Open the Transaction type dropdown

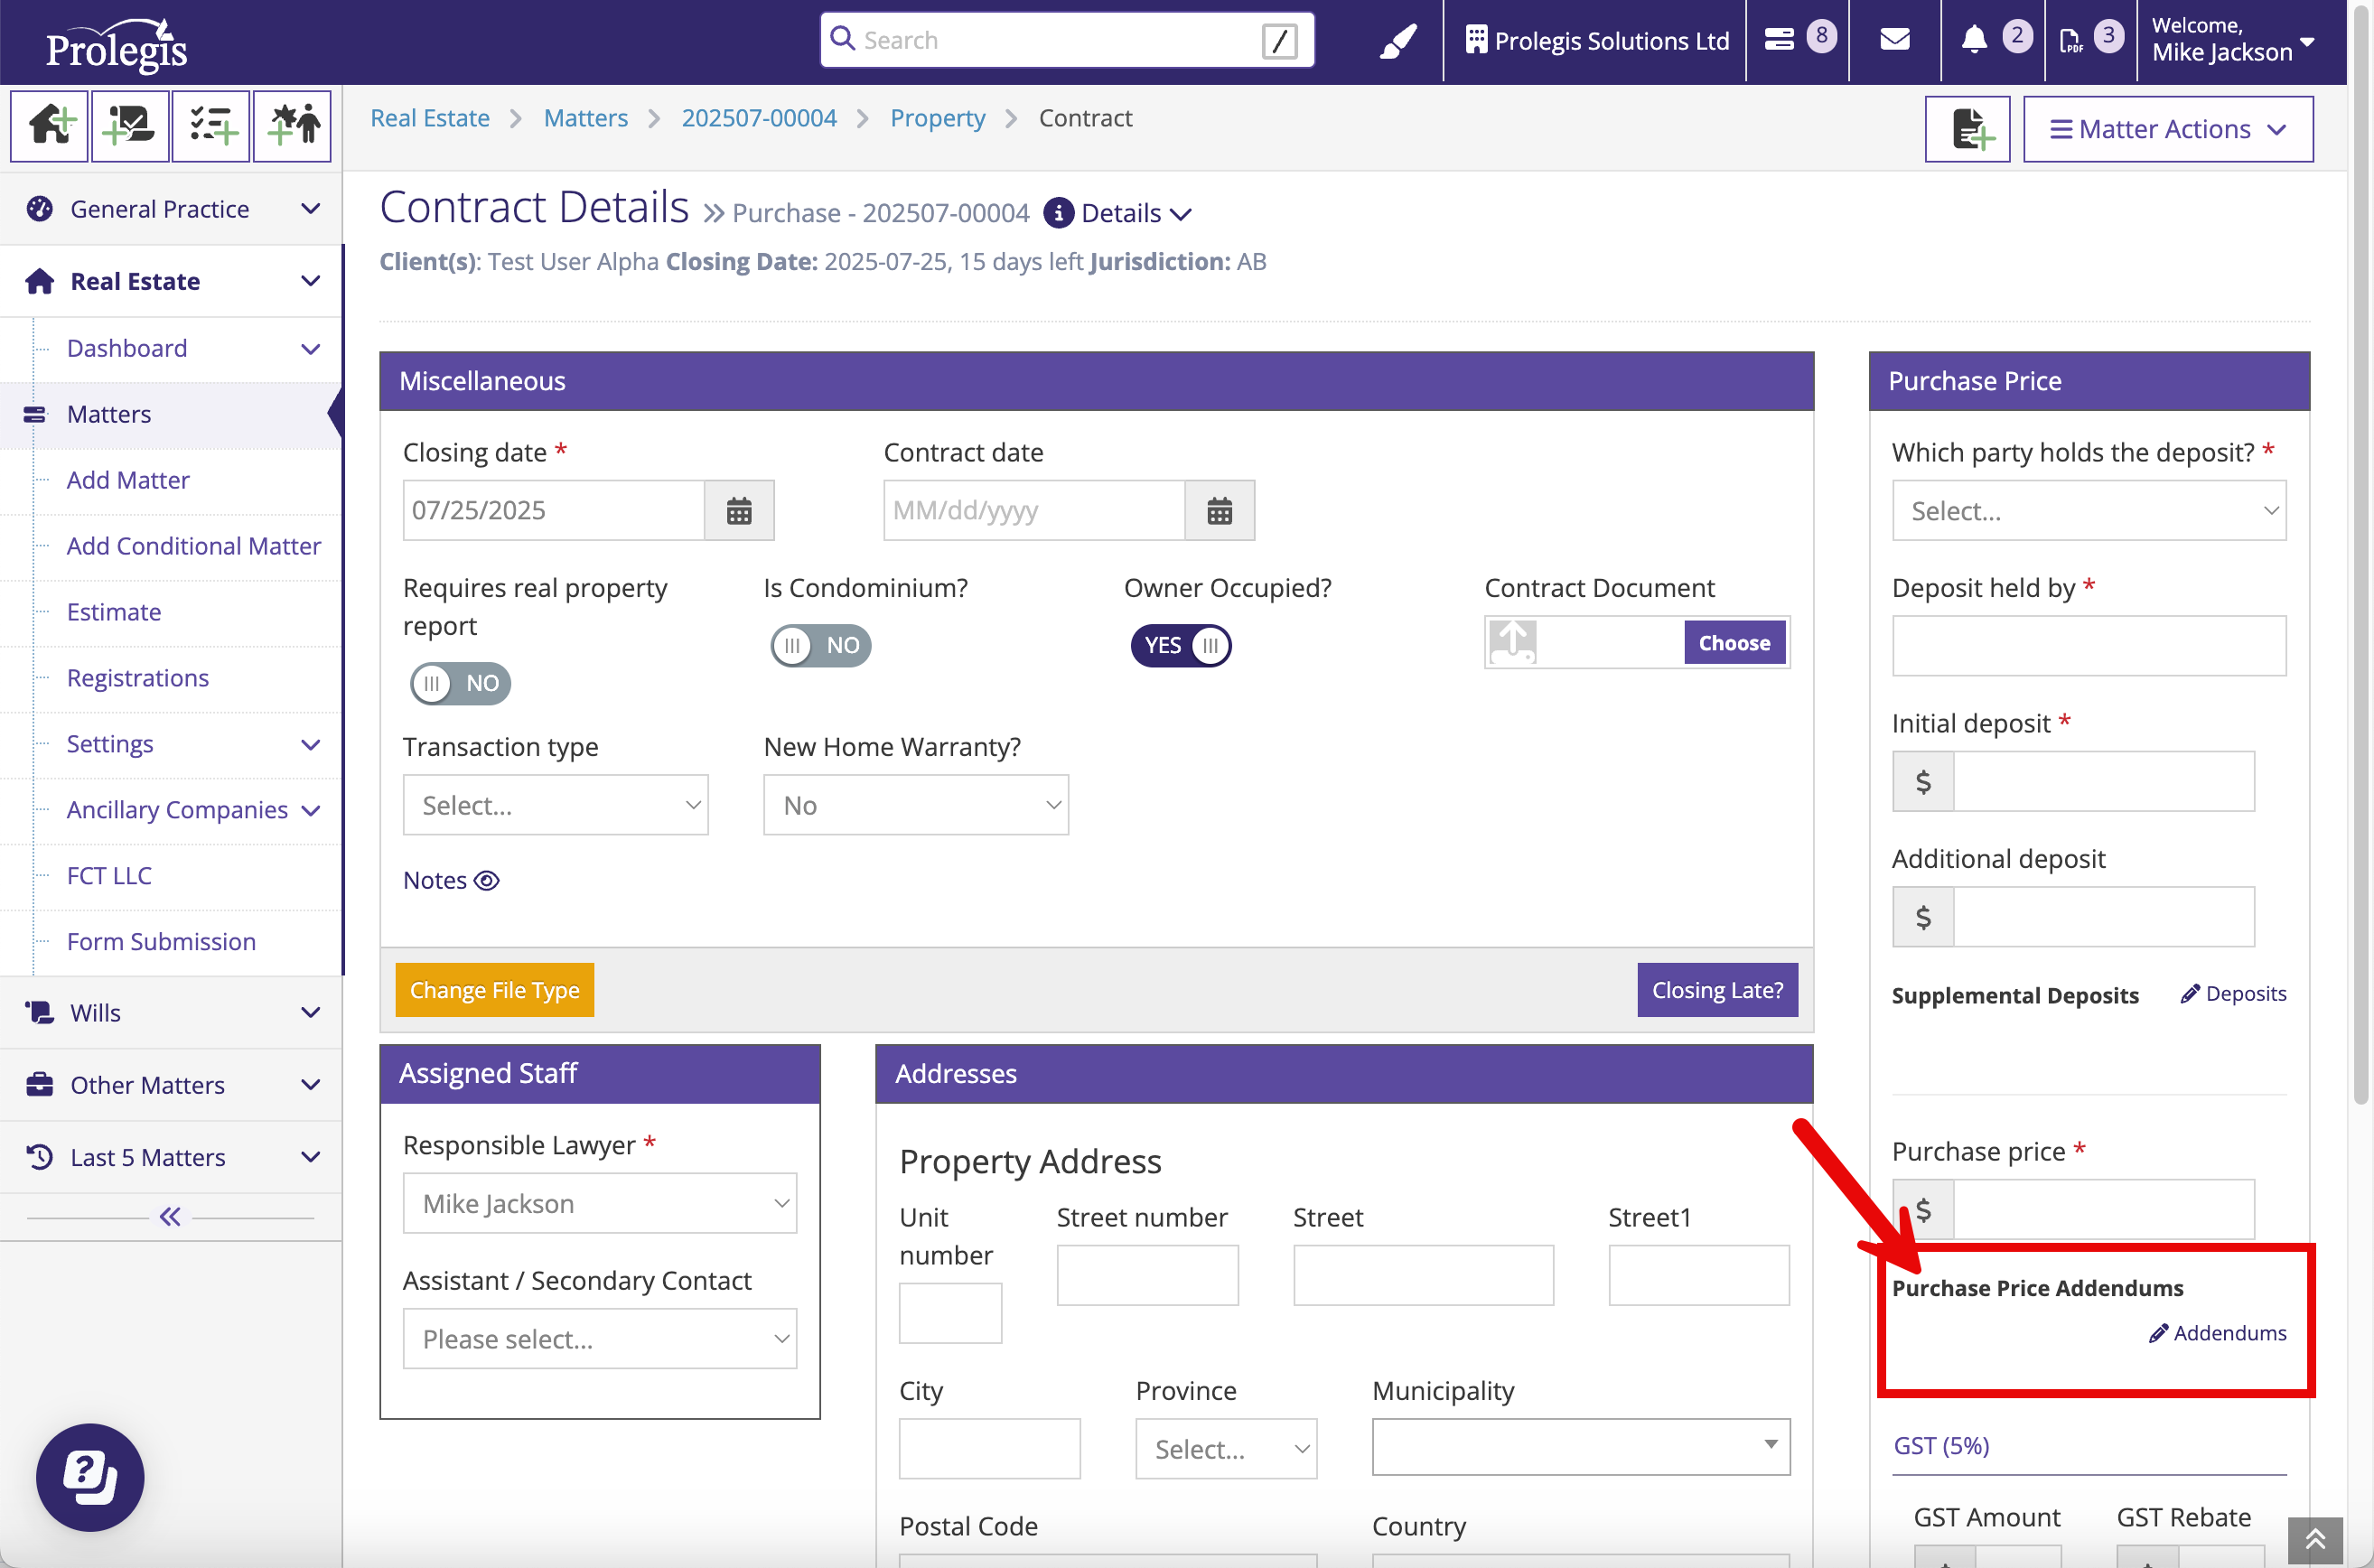(555, 805)
